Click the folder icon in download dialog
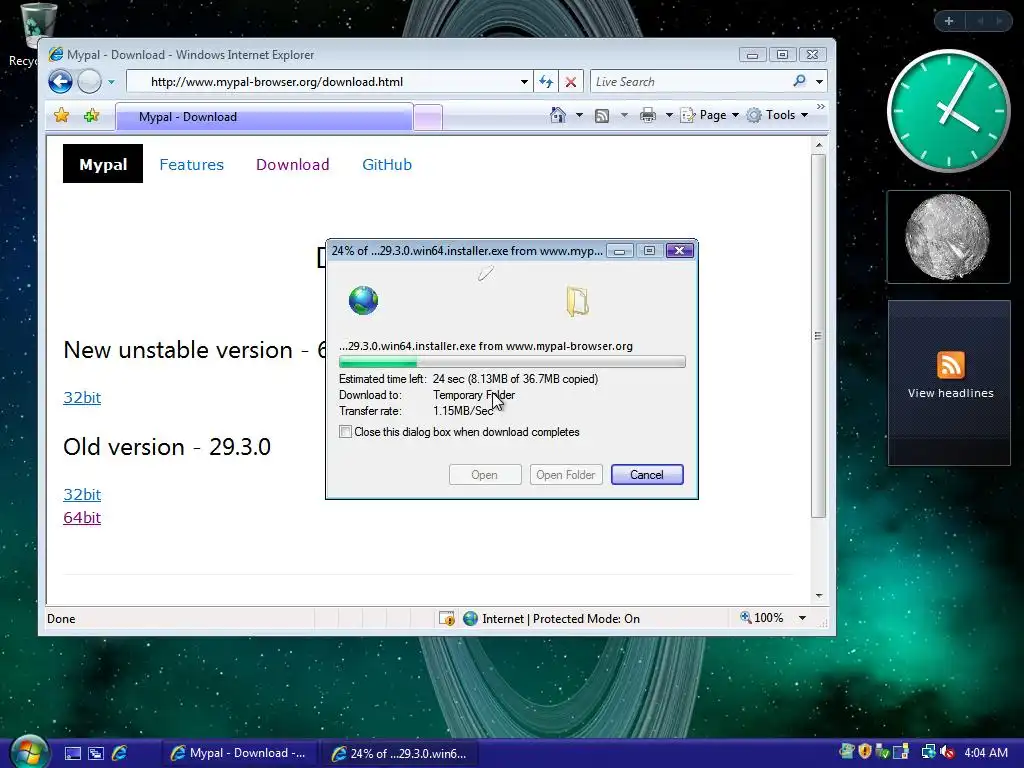 pyautogui.click(x=577, y=301)
